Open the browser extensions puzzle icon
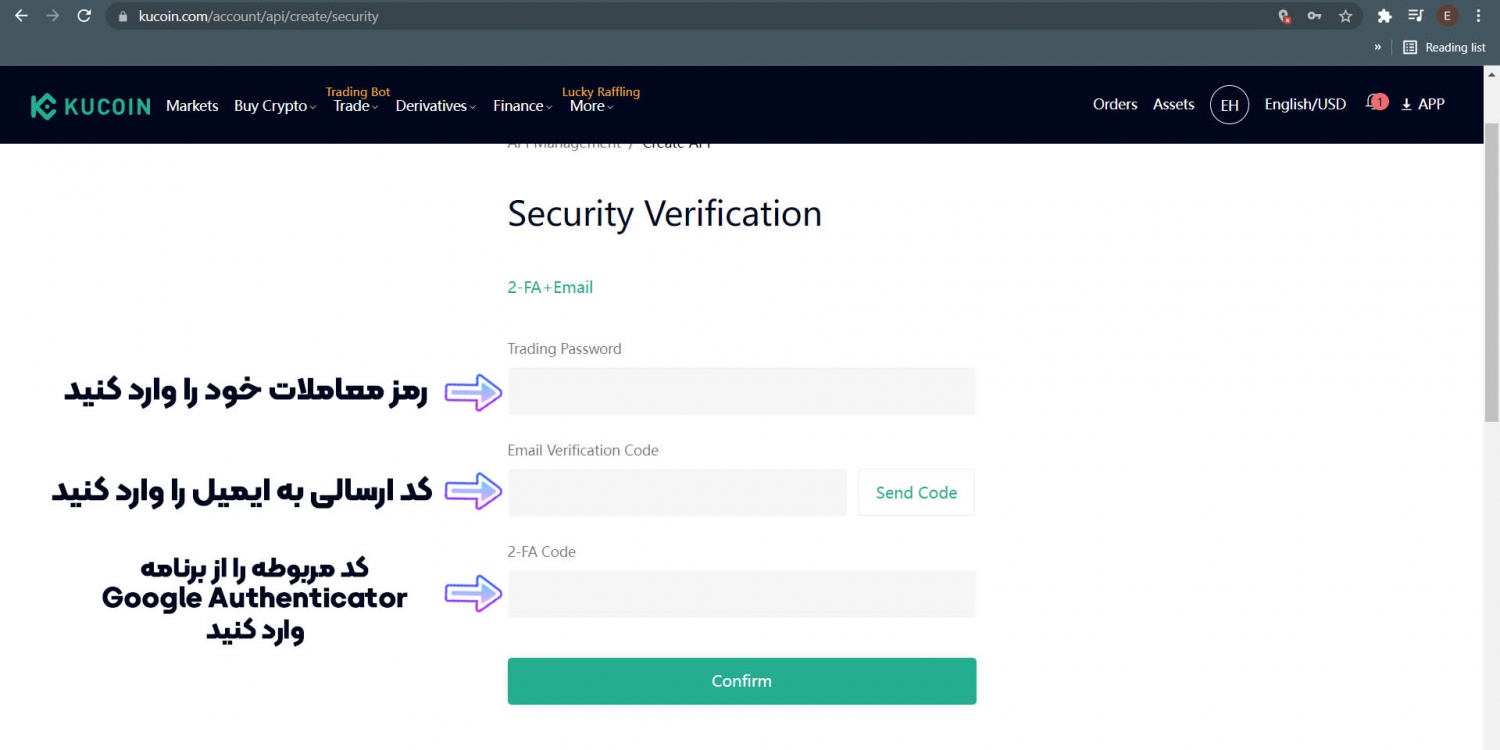Screen dimensions: 1500x750 coord(1384,16)
